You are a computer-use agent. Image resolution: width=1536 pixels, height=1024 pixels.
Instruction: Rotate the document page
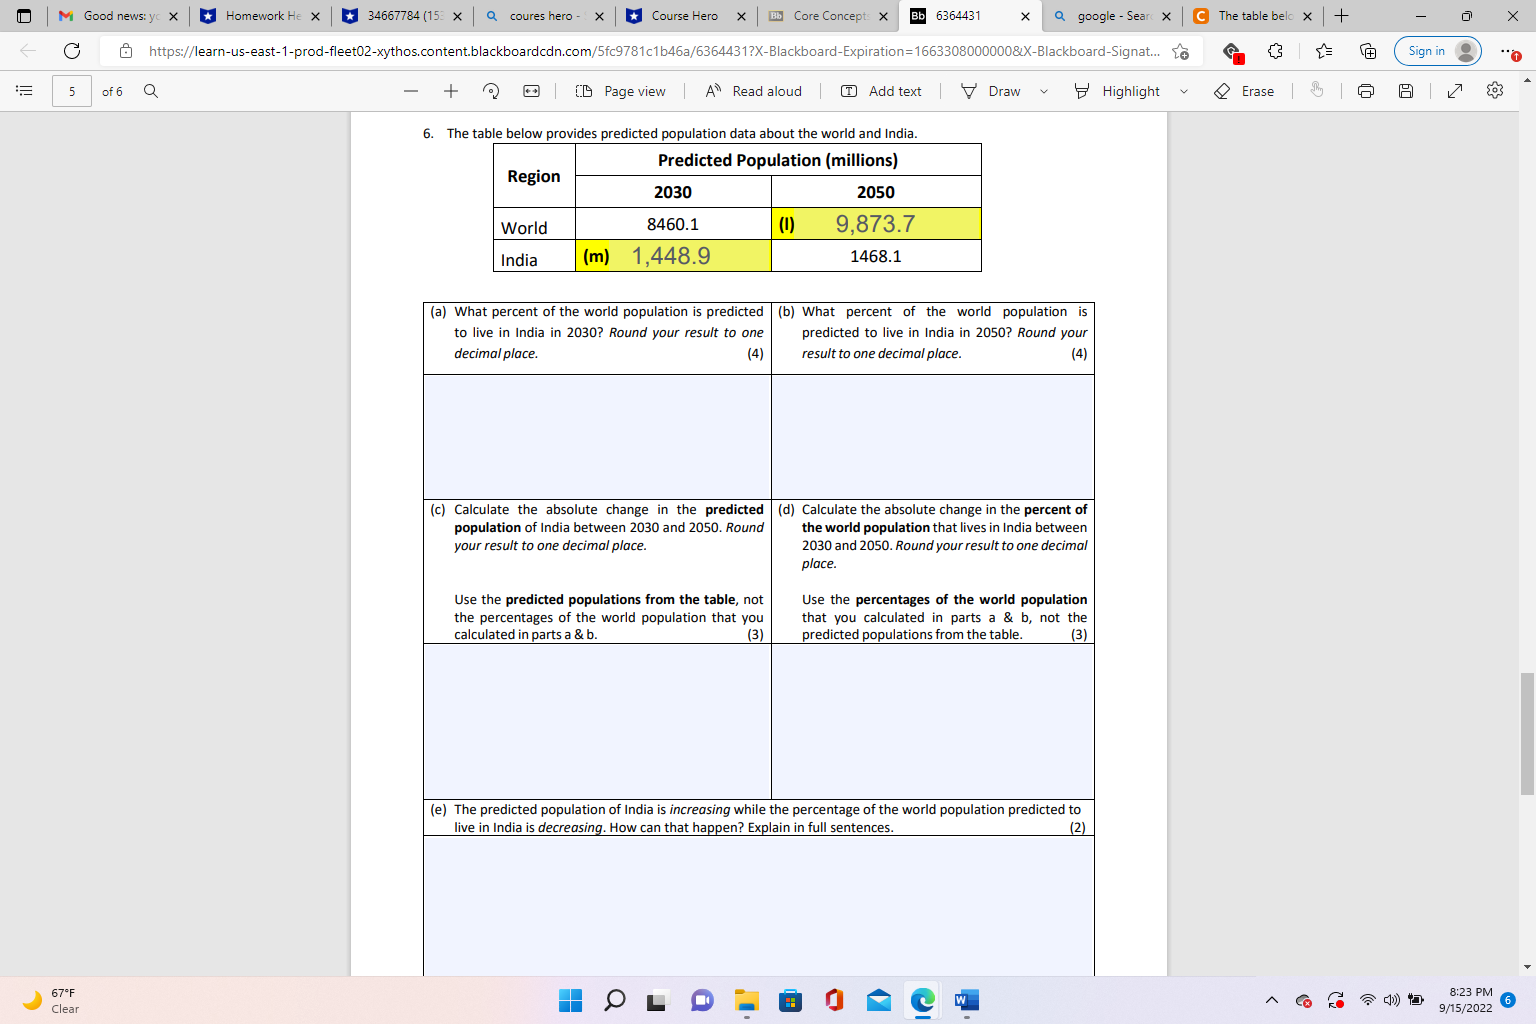[x=490, y=91]
